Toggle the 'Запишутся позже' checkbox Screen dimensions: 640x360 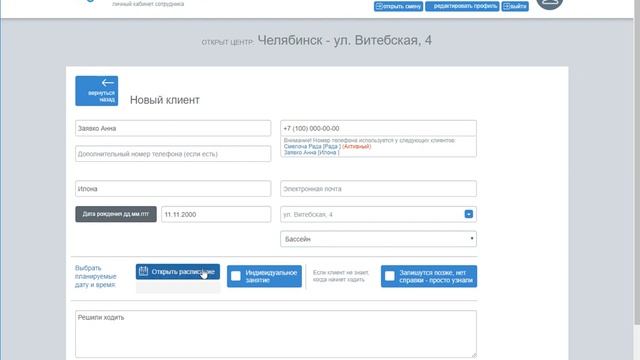coord(390,276)
